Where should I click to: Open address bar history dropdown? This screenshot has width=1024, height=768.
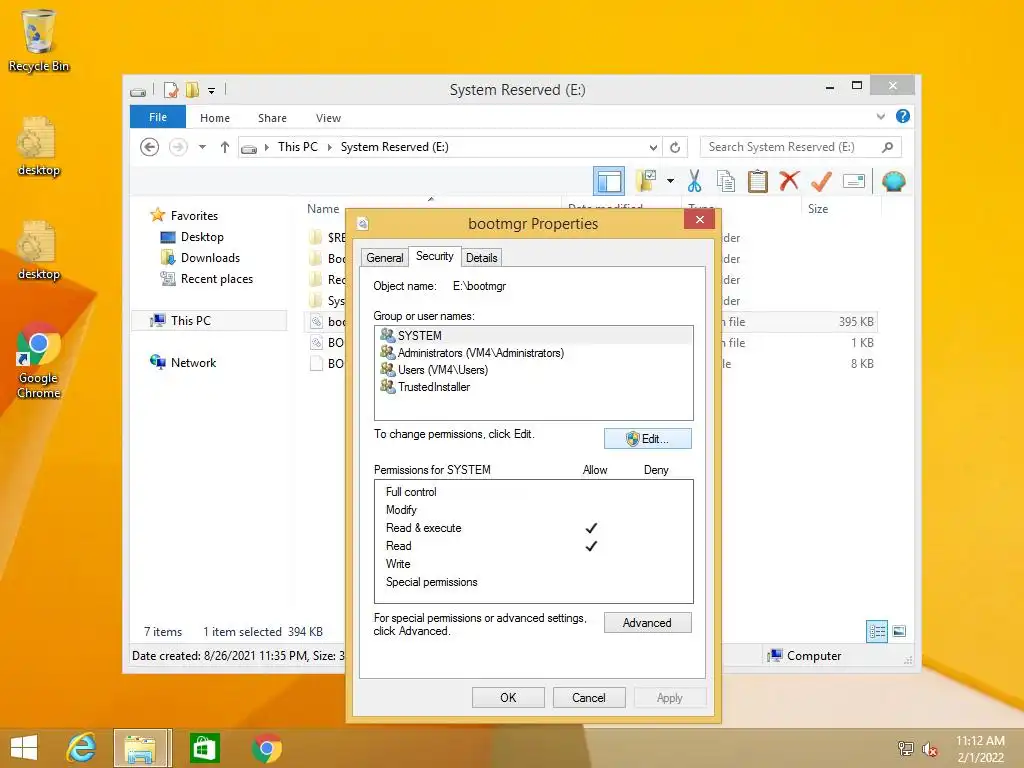[653, 148]
